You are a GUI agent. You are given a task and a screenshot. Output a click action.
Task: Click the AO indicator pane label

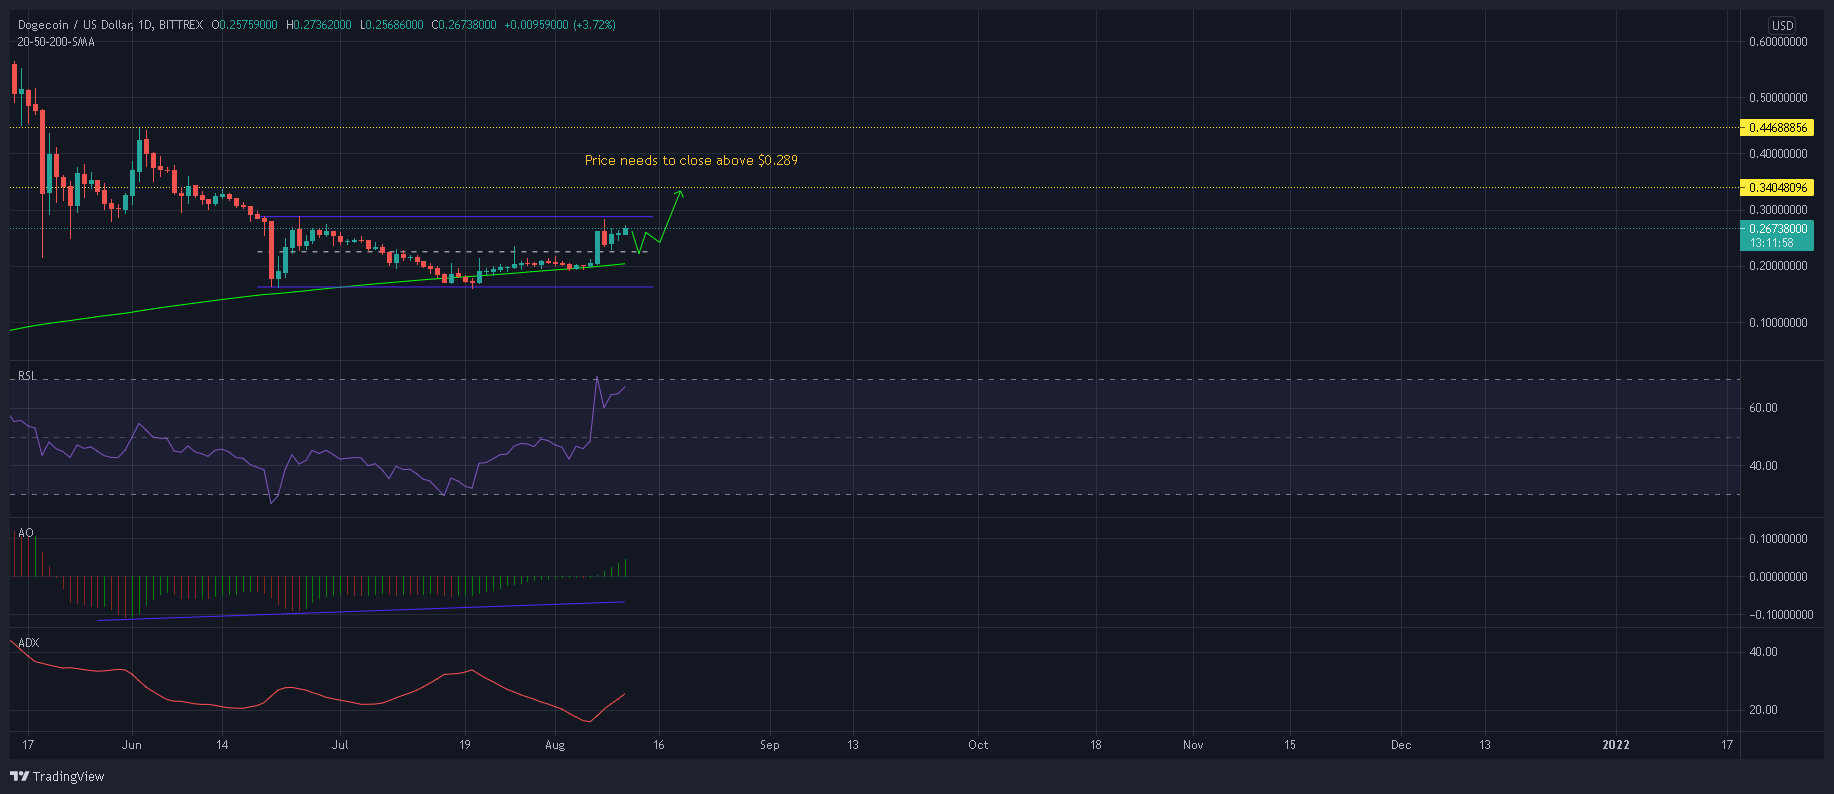point(26,533)
